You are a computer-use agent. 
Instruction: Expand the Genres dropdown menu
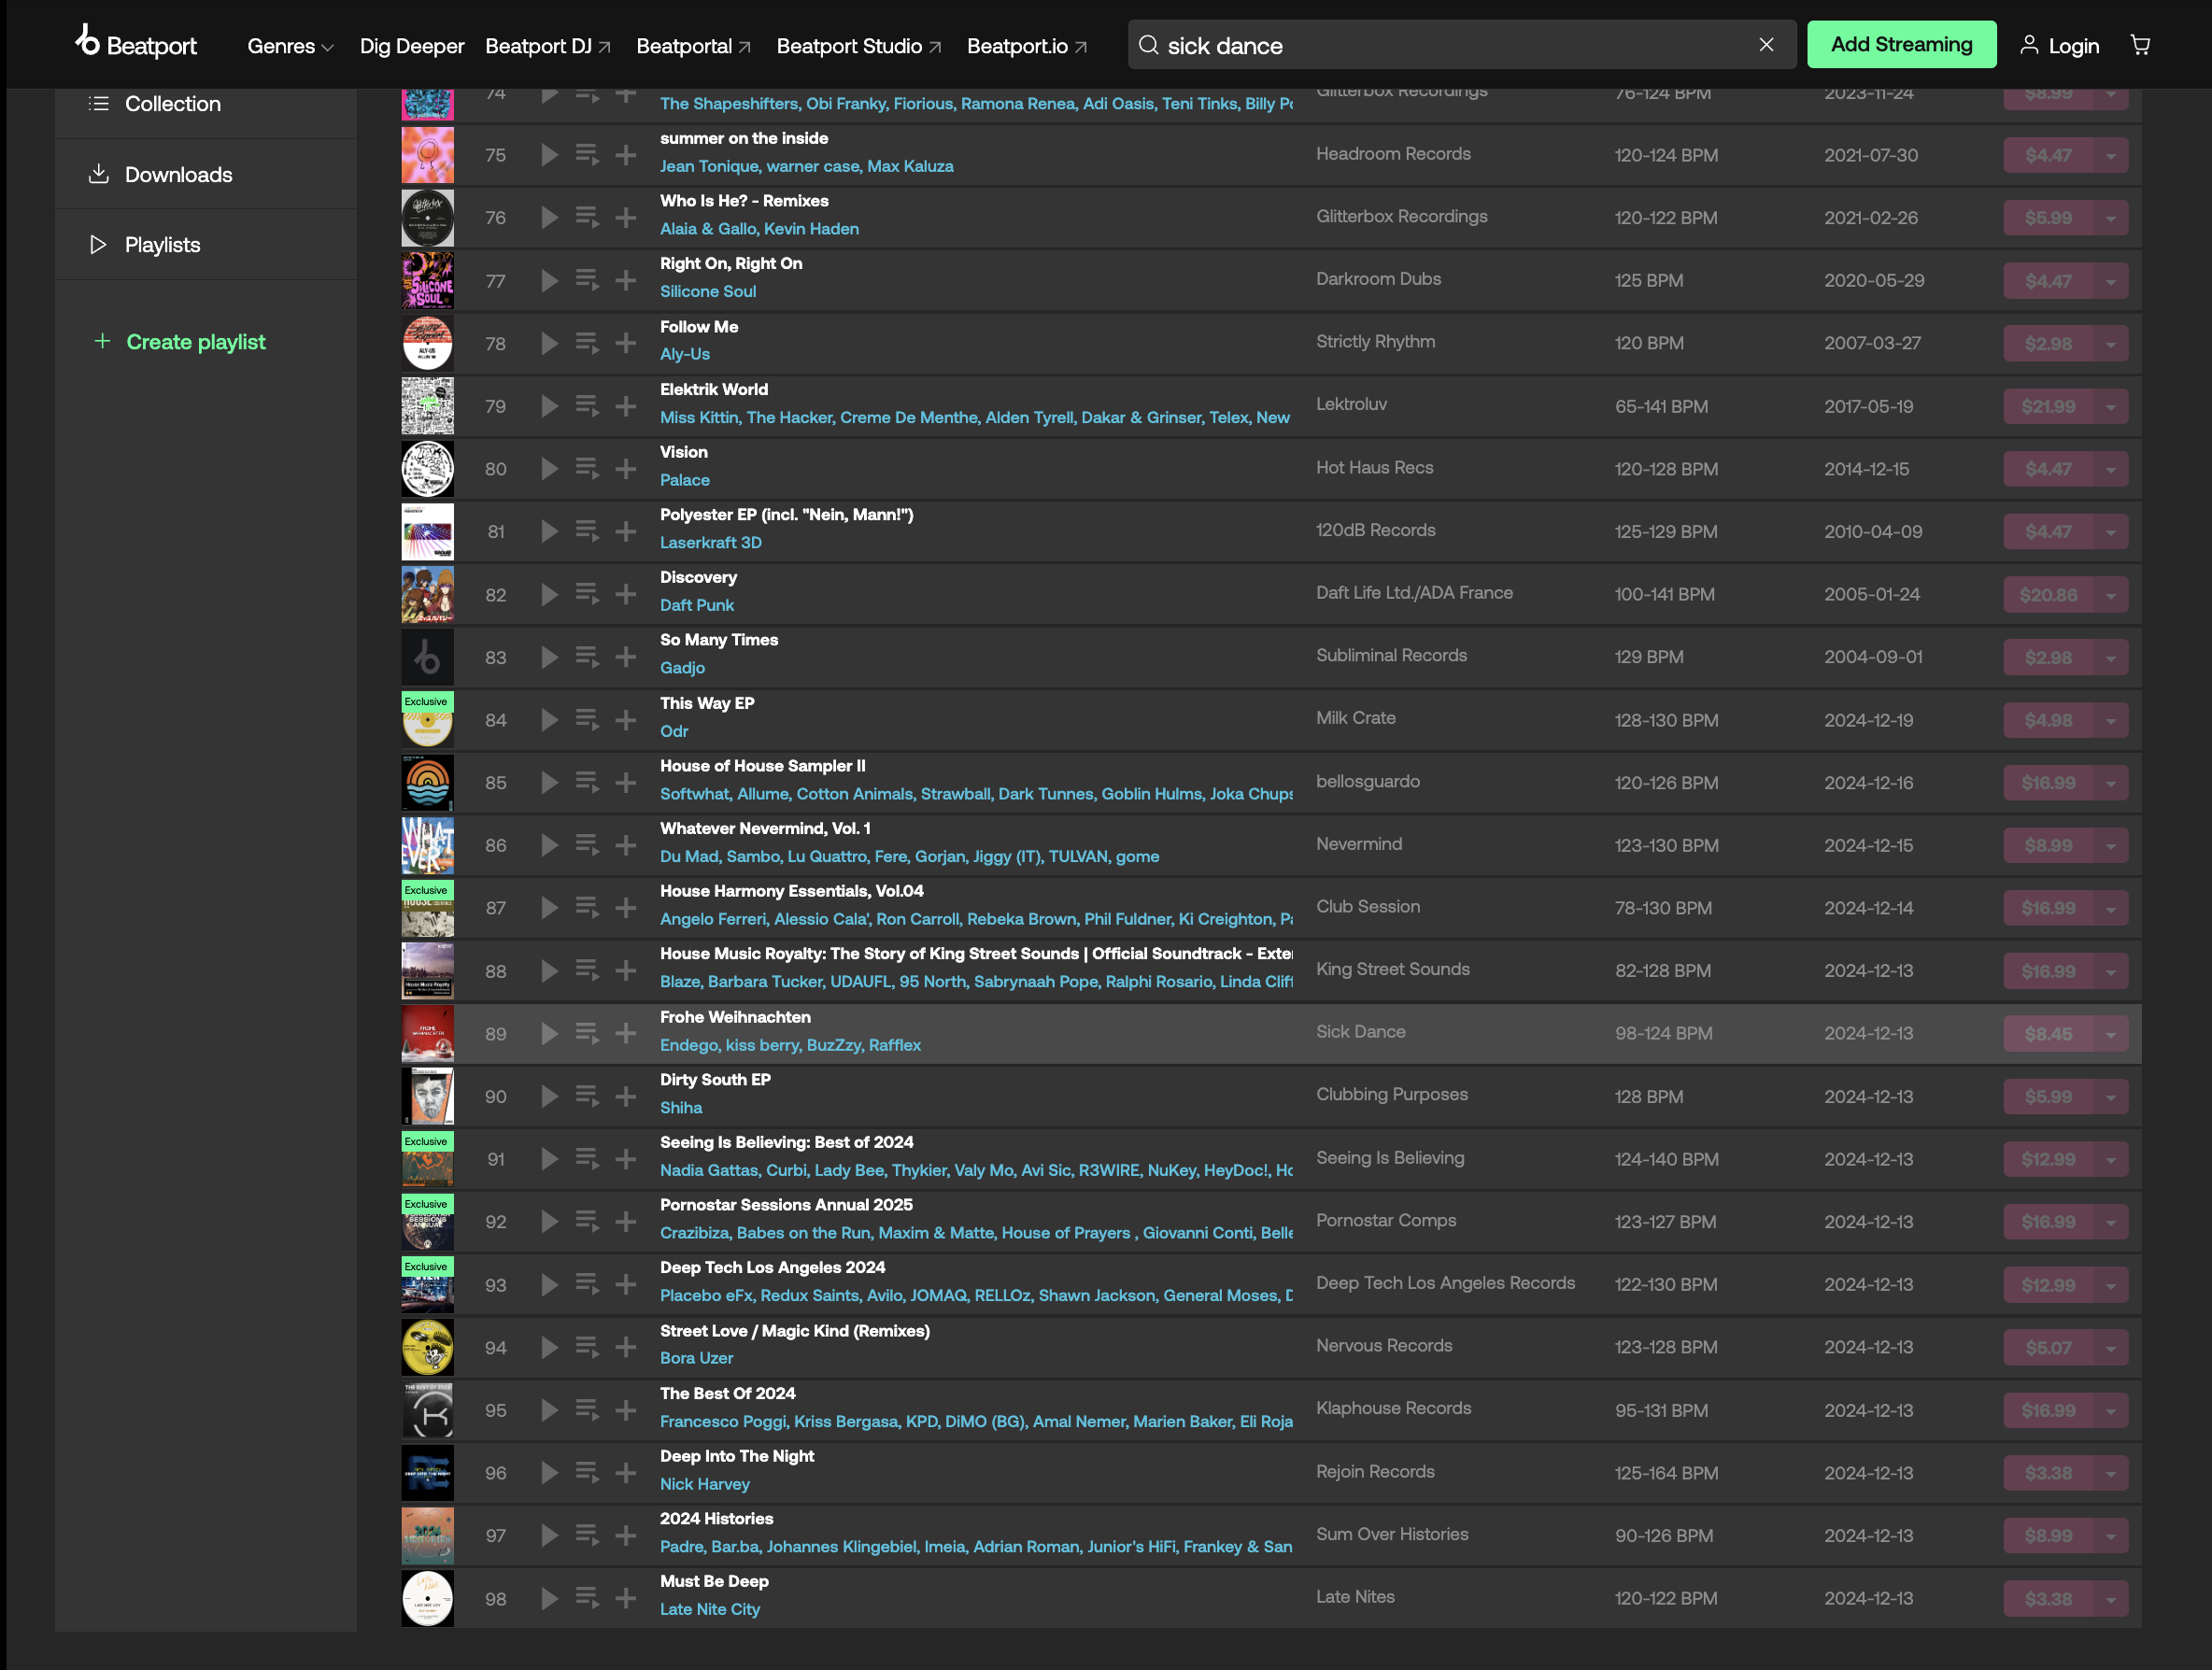coord(290,46)
